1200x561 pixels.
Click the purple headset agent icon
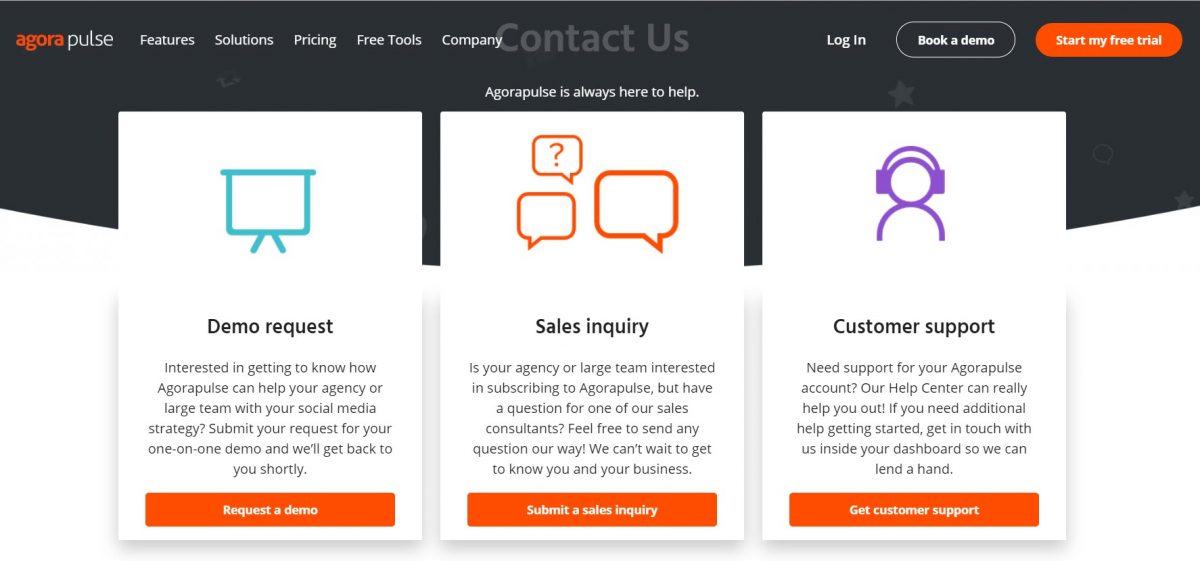pos(910,194)
